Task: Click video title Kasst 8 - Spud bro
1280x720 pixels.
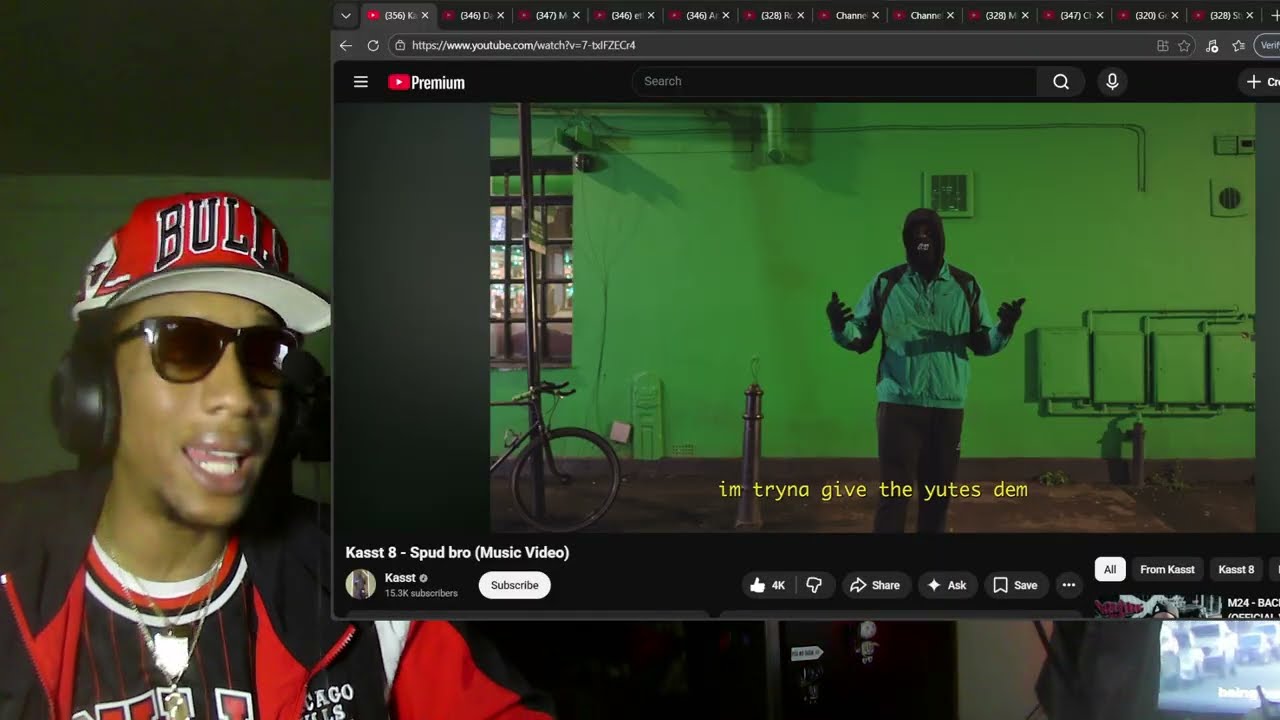Action: 457,552
